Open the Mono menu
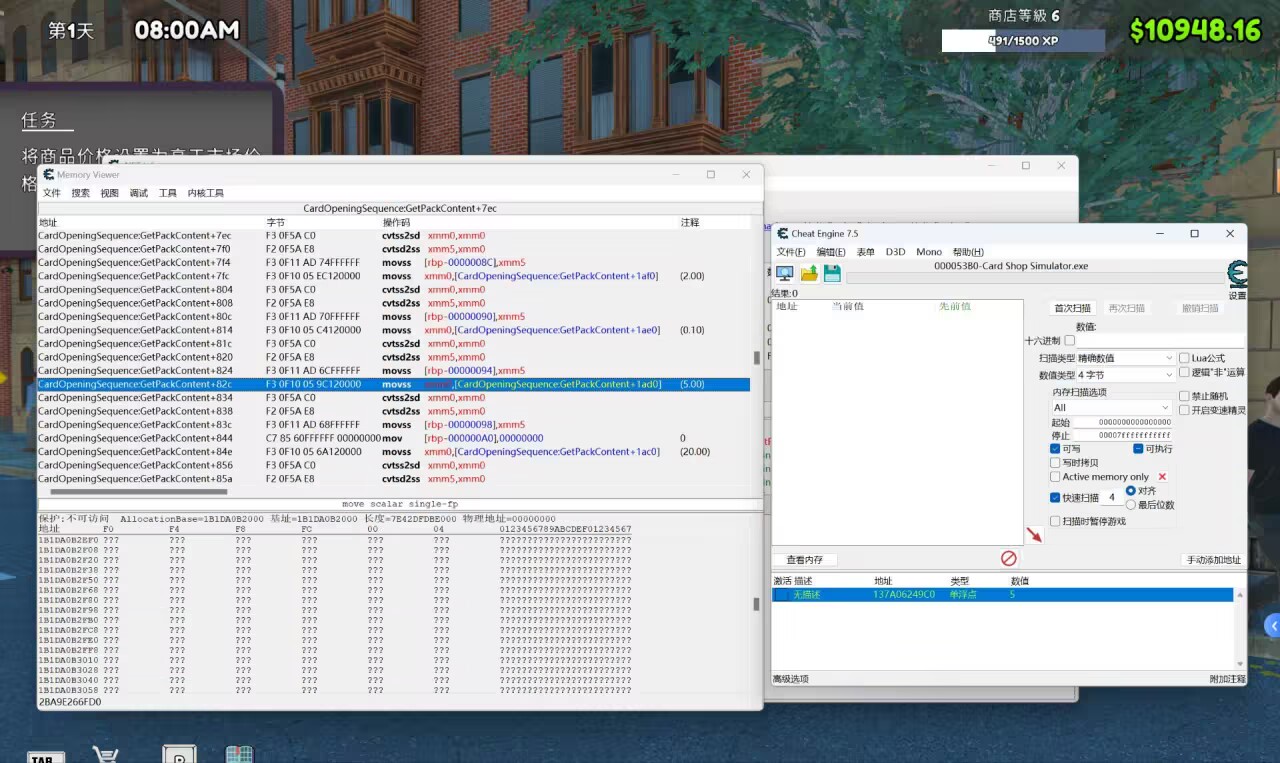Image resolution: width=1280 pixels, height=763 pixels. point(929,252)
